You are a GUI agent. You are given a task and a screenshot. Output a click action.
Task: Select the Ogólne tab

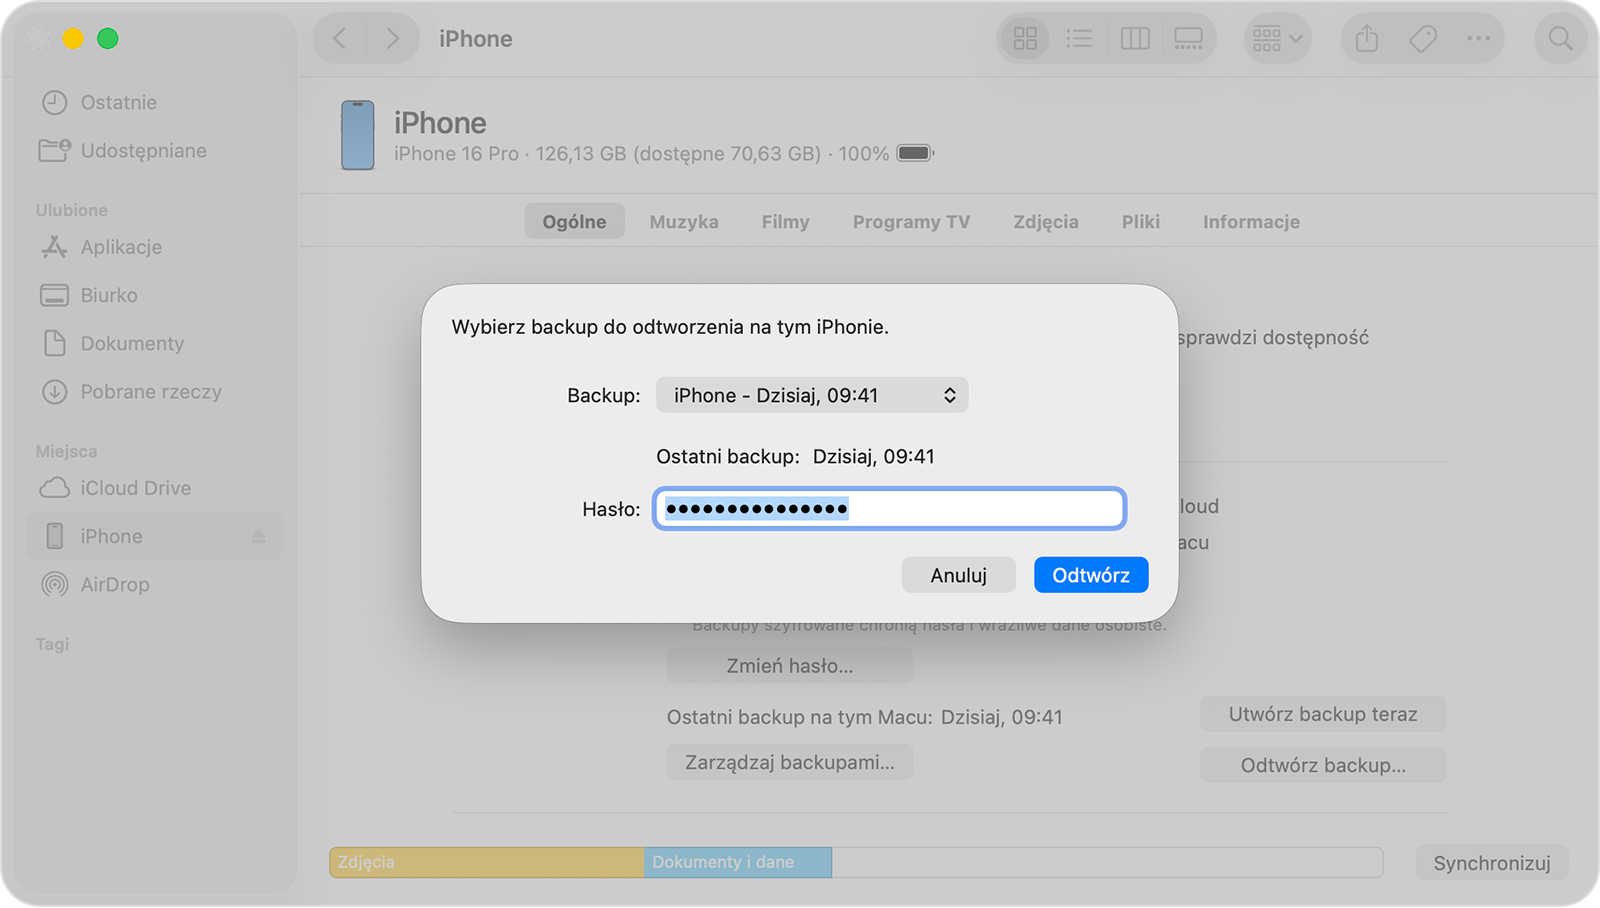[574, 222]
